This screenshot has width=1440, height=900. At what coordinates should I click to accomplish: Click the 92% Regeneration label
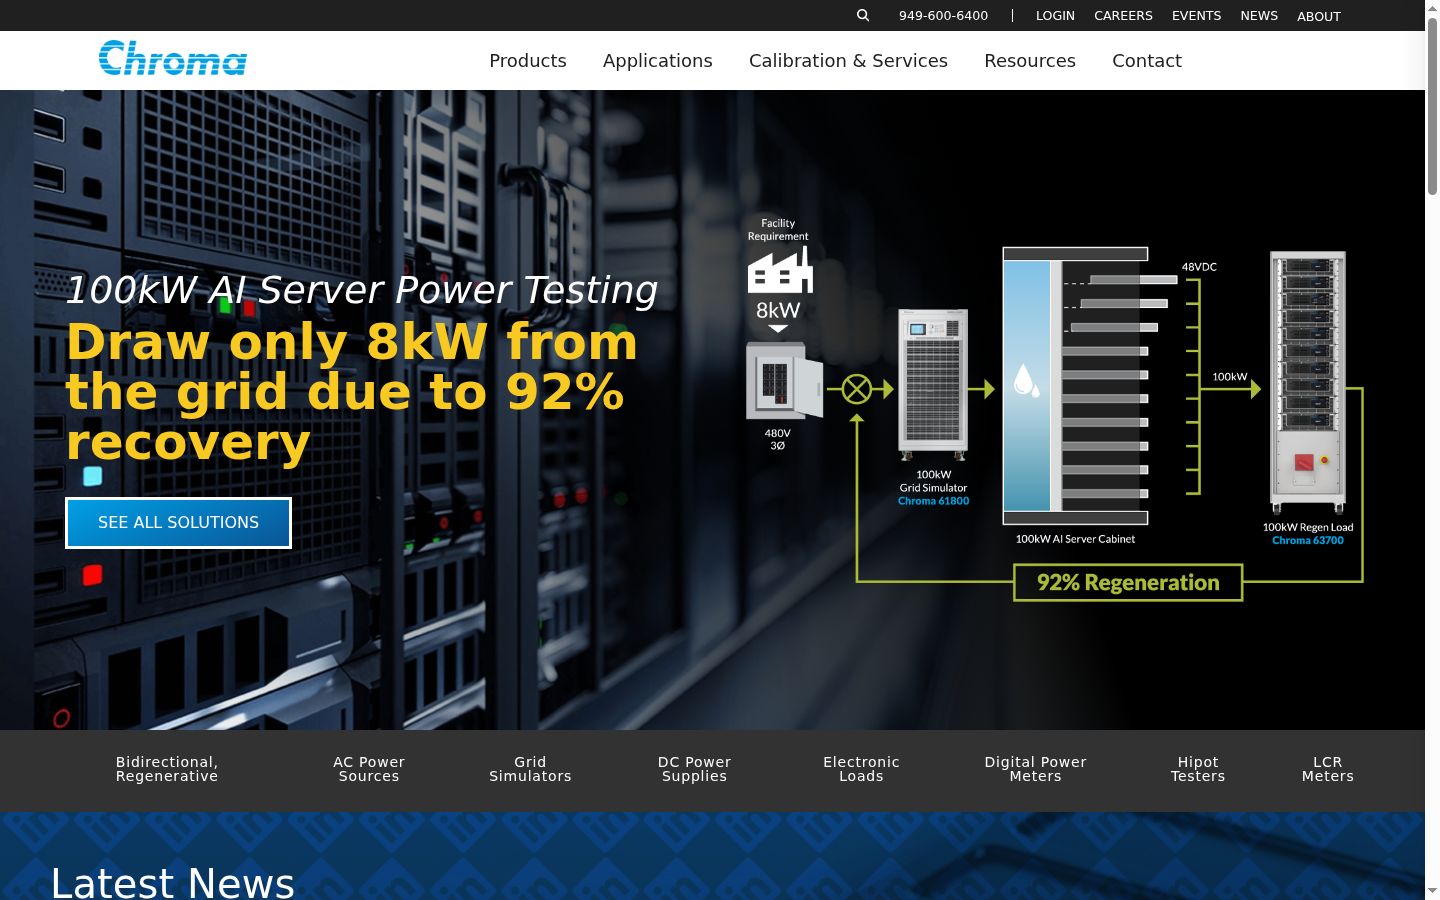click(1128, 583)
